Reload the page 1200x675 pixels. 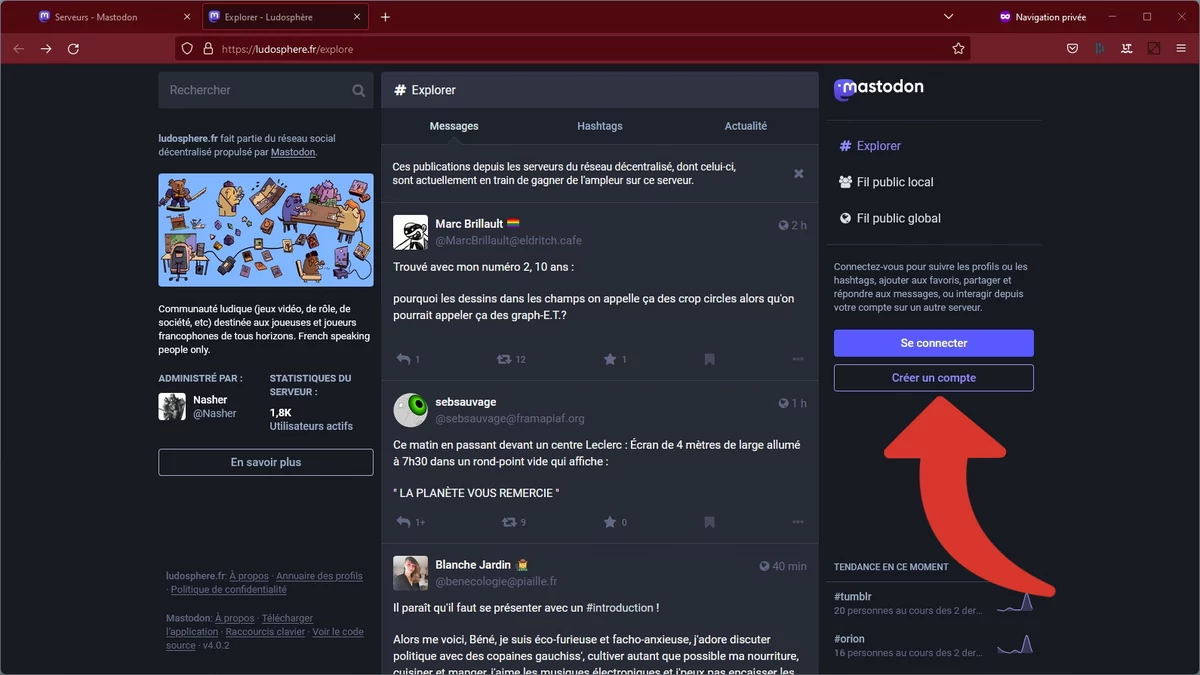73,48
